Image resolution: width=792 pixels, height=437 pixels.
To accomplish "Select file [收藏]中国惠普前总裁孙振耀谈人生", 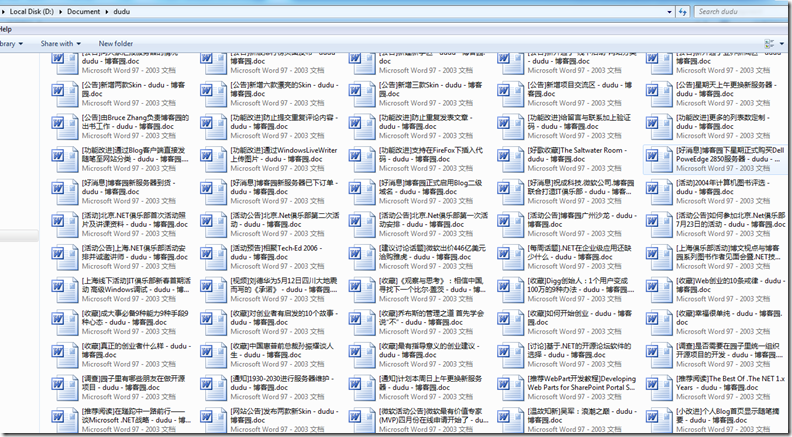I will point(282,351).
